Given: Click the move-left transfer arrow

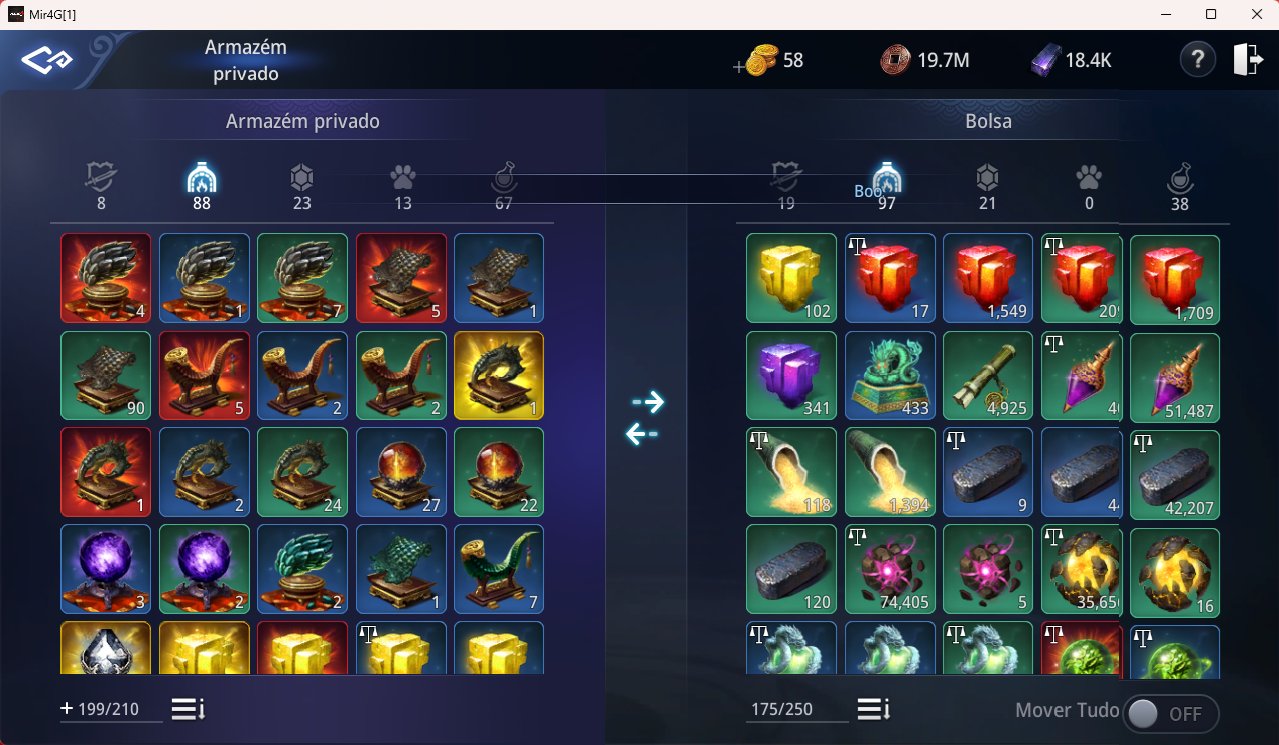Looking at the screenshot, I should click(642, 434).
